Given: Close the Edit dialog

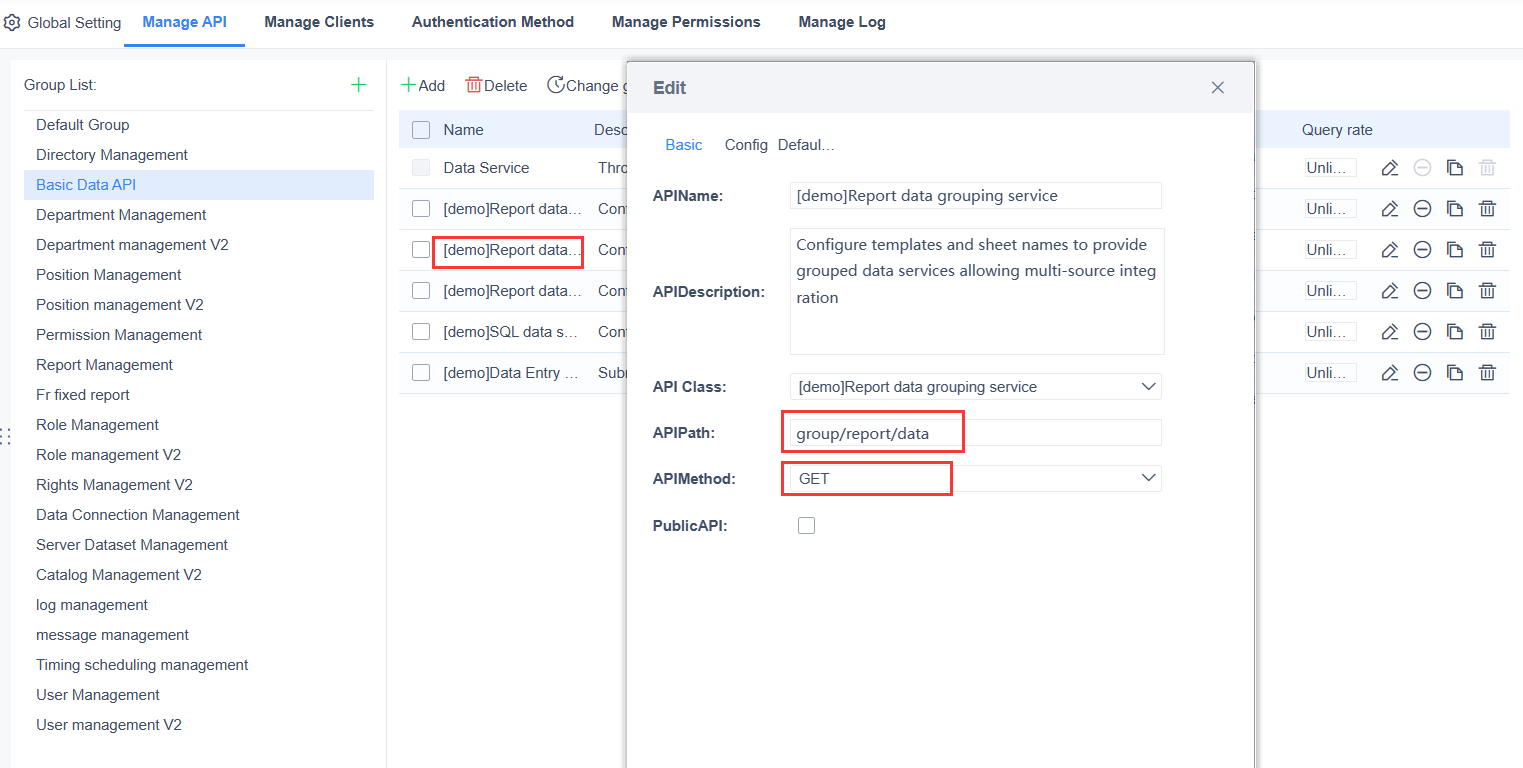Looking at the screenshot, I should coord(1217,87).
